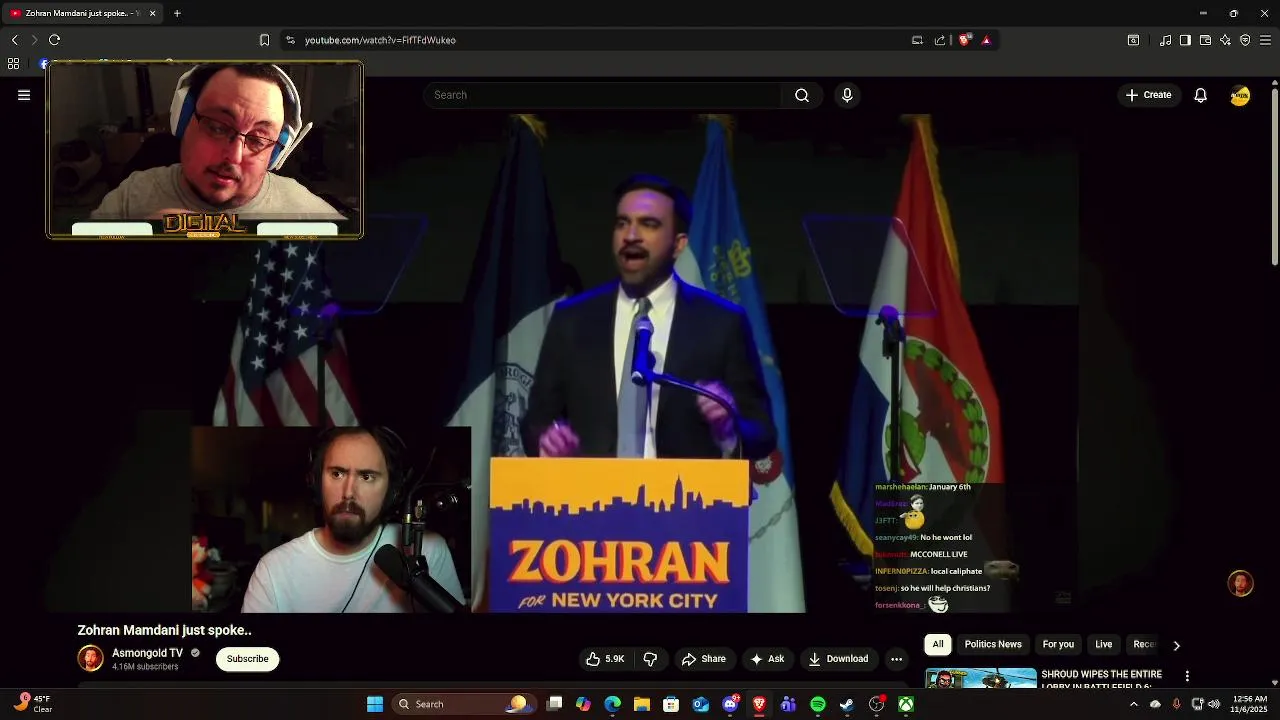Click the YouTube search magnifier button
This screenshot has width=1280, height=720.
coord(802,95)
